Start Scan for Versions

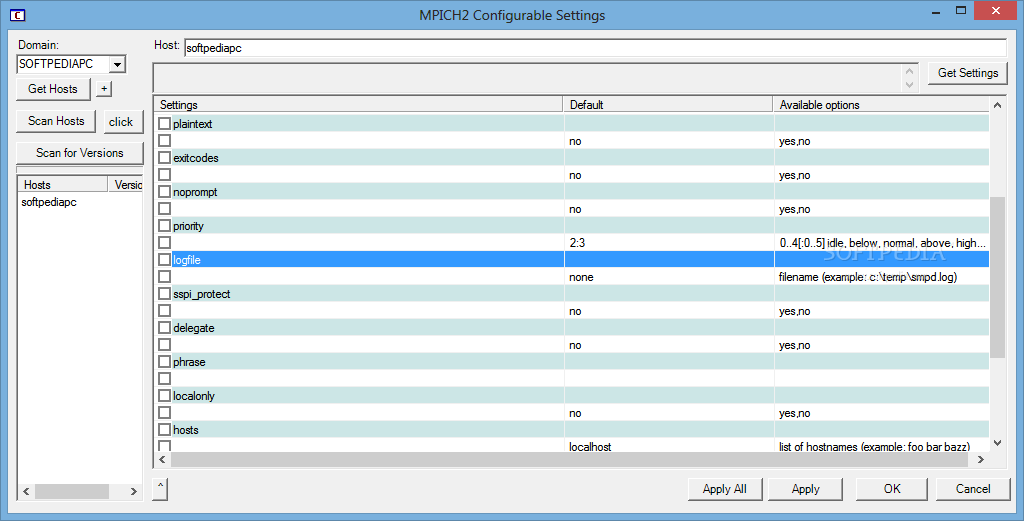pos(80,153)
